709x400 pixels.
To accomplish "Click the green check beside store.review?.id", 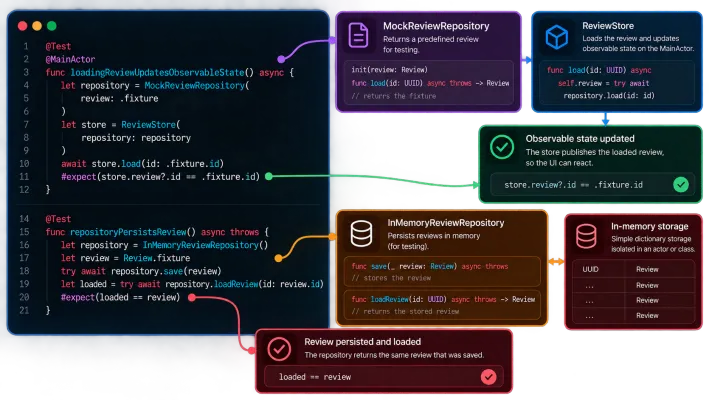I will click(681, 184).
